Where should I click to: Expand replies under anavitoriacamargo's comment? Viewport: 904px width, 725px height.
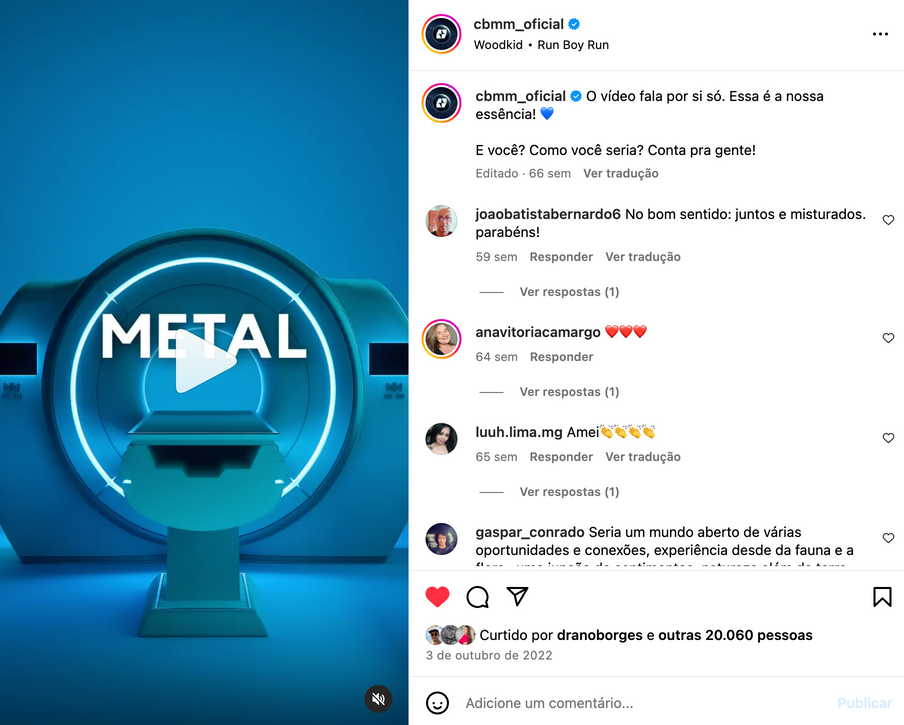coord(569,392)
